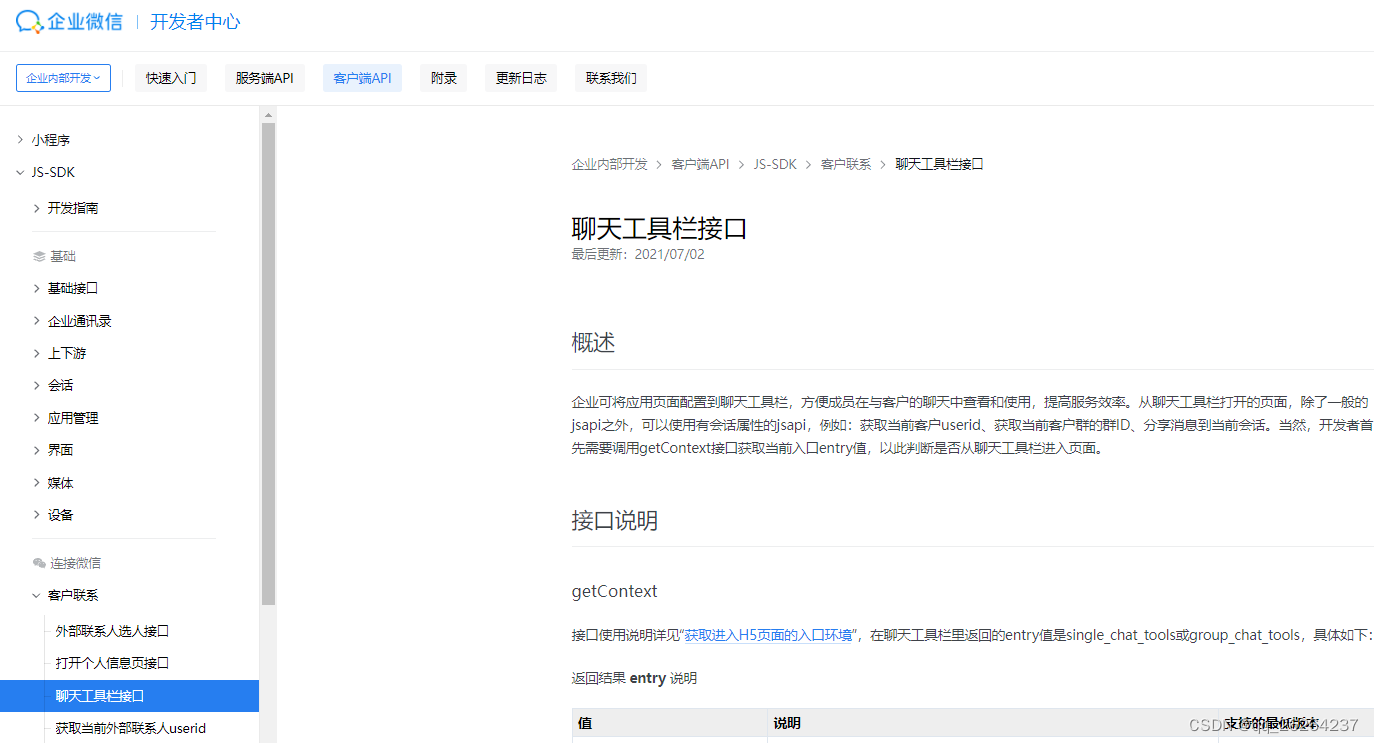Click the 返回结果 entry 说明 text
Screen dimensions: 1374x743
pyautogui.click(x=634, y=678)
